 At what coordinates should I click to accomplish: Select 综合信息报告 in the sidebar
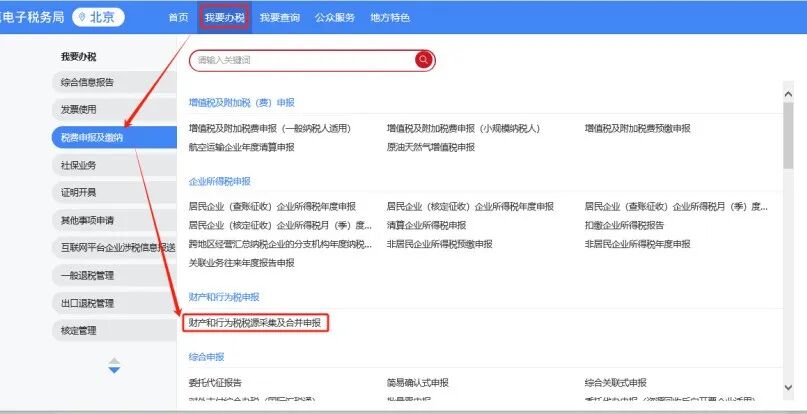[x=87, y=82]
